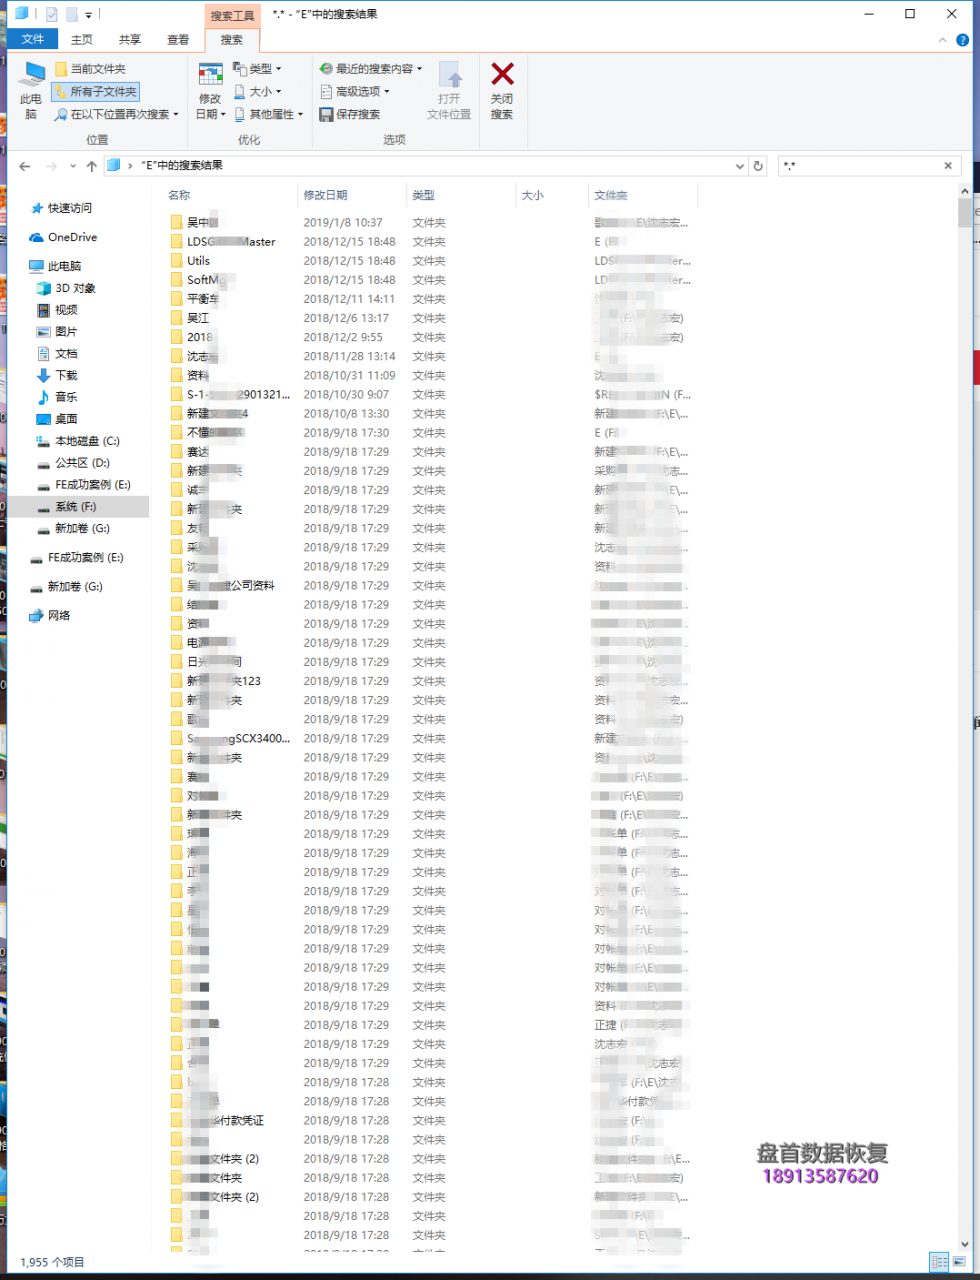Switch to large icons view in status bar
Image resolution: width=980 pixels, height=1280 pixels.
(959, 1261)
